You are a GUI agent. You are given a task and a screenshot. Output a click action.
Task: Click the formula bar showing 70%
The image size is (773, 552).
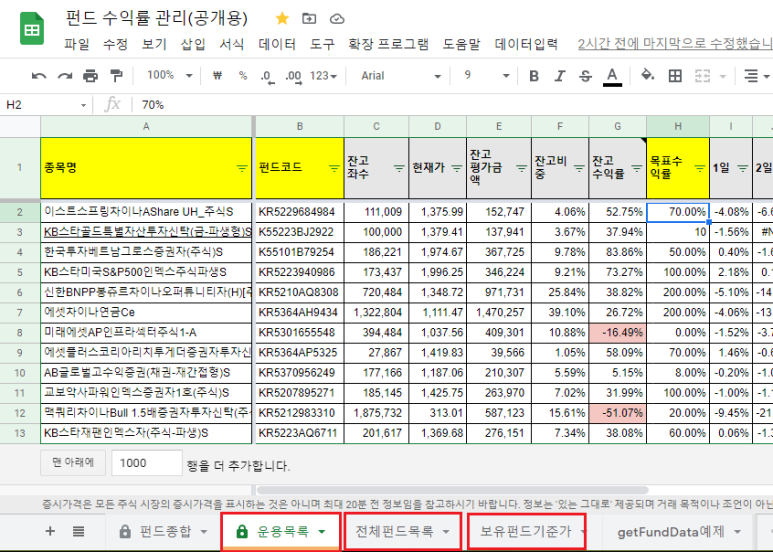coord(454,105)
